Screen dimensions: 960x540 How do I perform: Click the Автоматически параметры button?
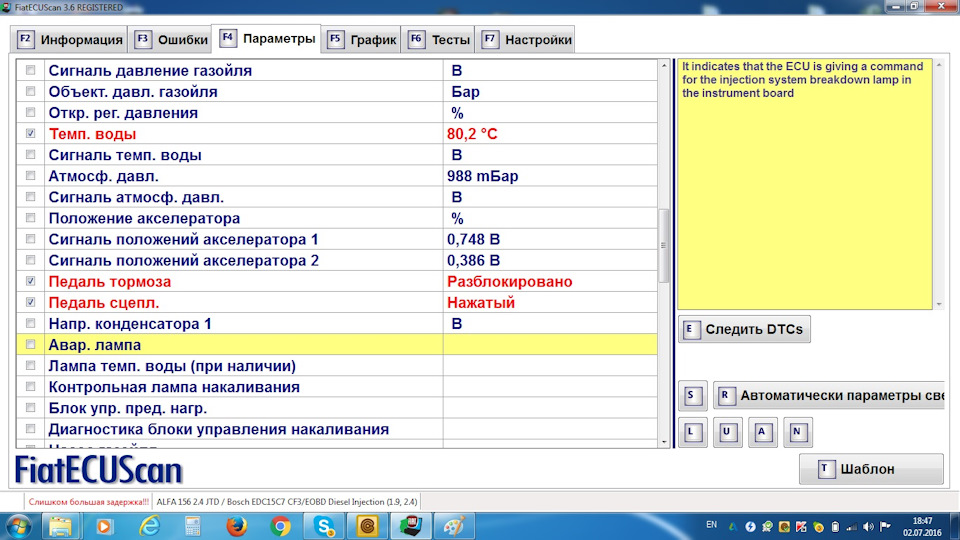[829, 396]
